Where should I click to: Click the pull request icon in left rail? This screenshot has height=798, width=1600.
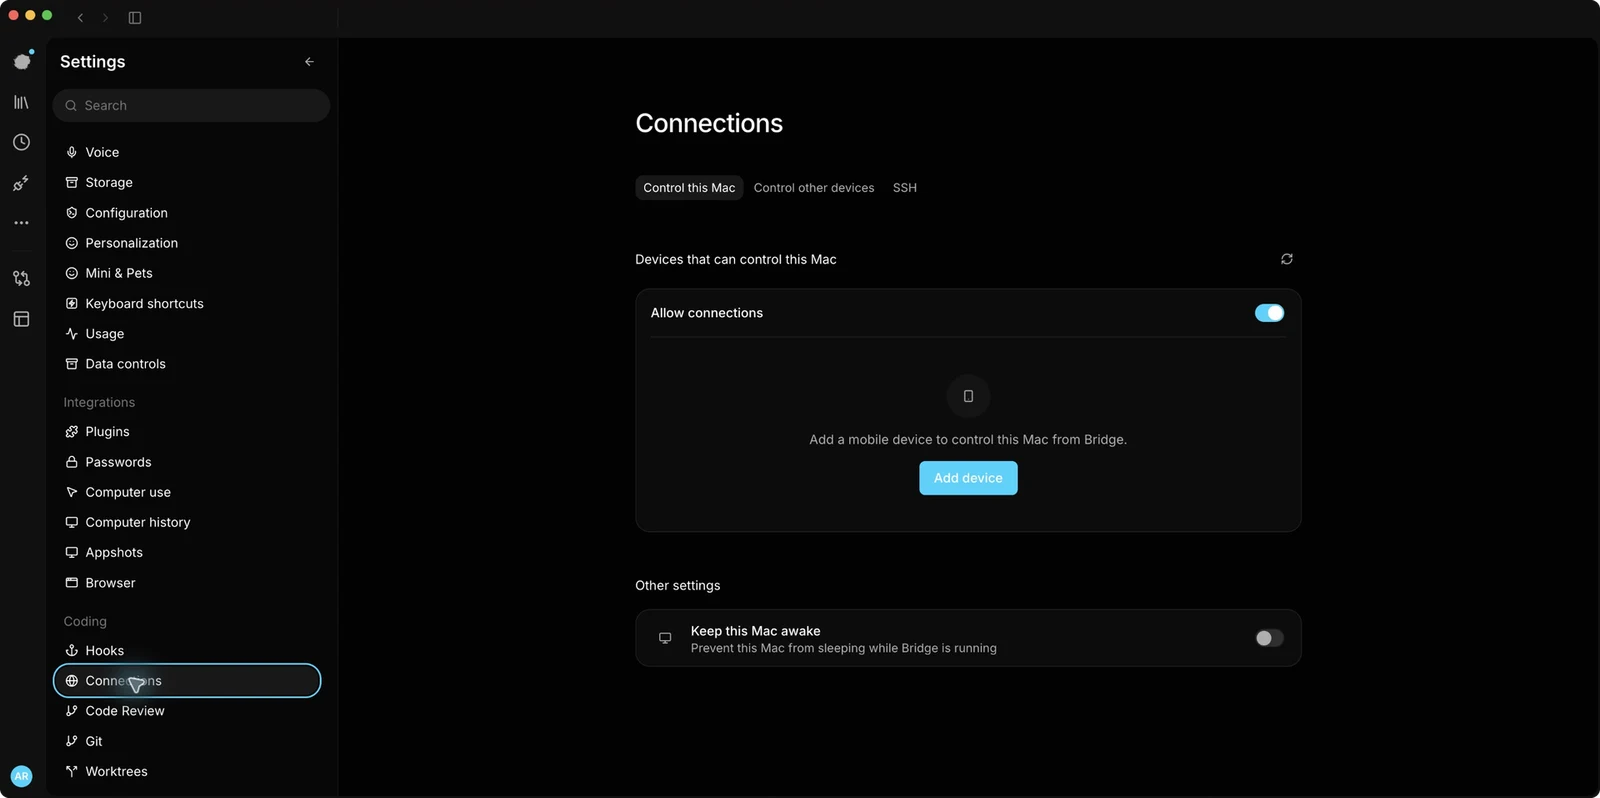[21, 279]
